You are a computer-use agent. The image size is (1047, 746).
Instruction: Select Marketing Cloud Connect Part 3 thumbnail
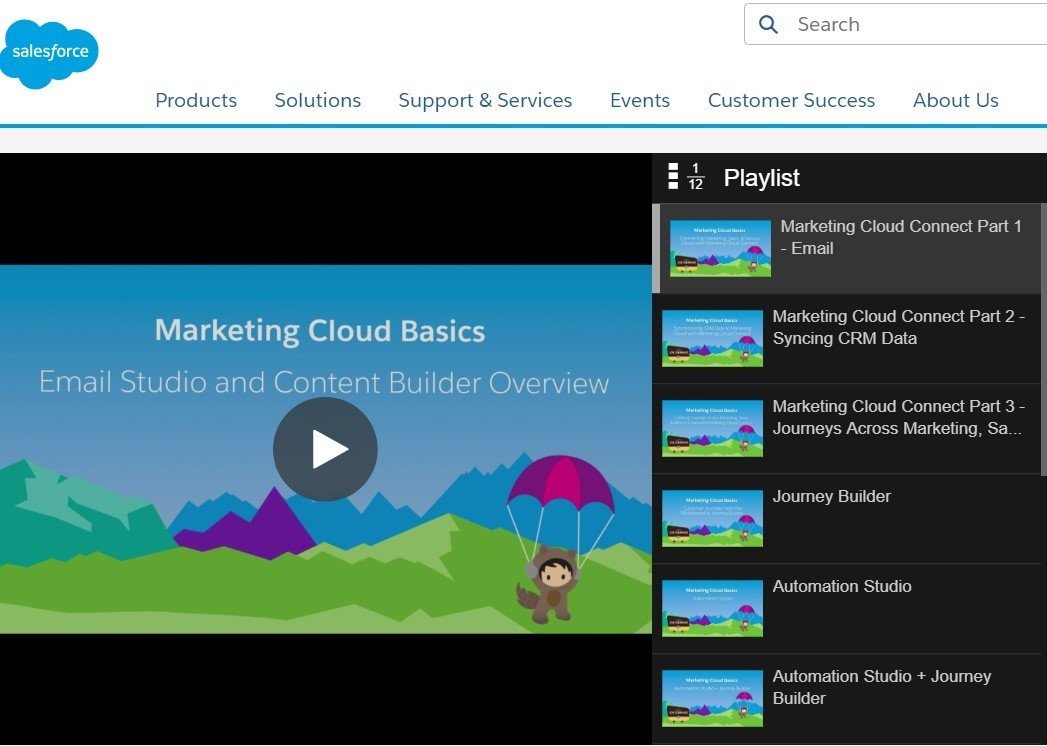[x=712, y=428]
